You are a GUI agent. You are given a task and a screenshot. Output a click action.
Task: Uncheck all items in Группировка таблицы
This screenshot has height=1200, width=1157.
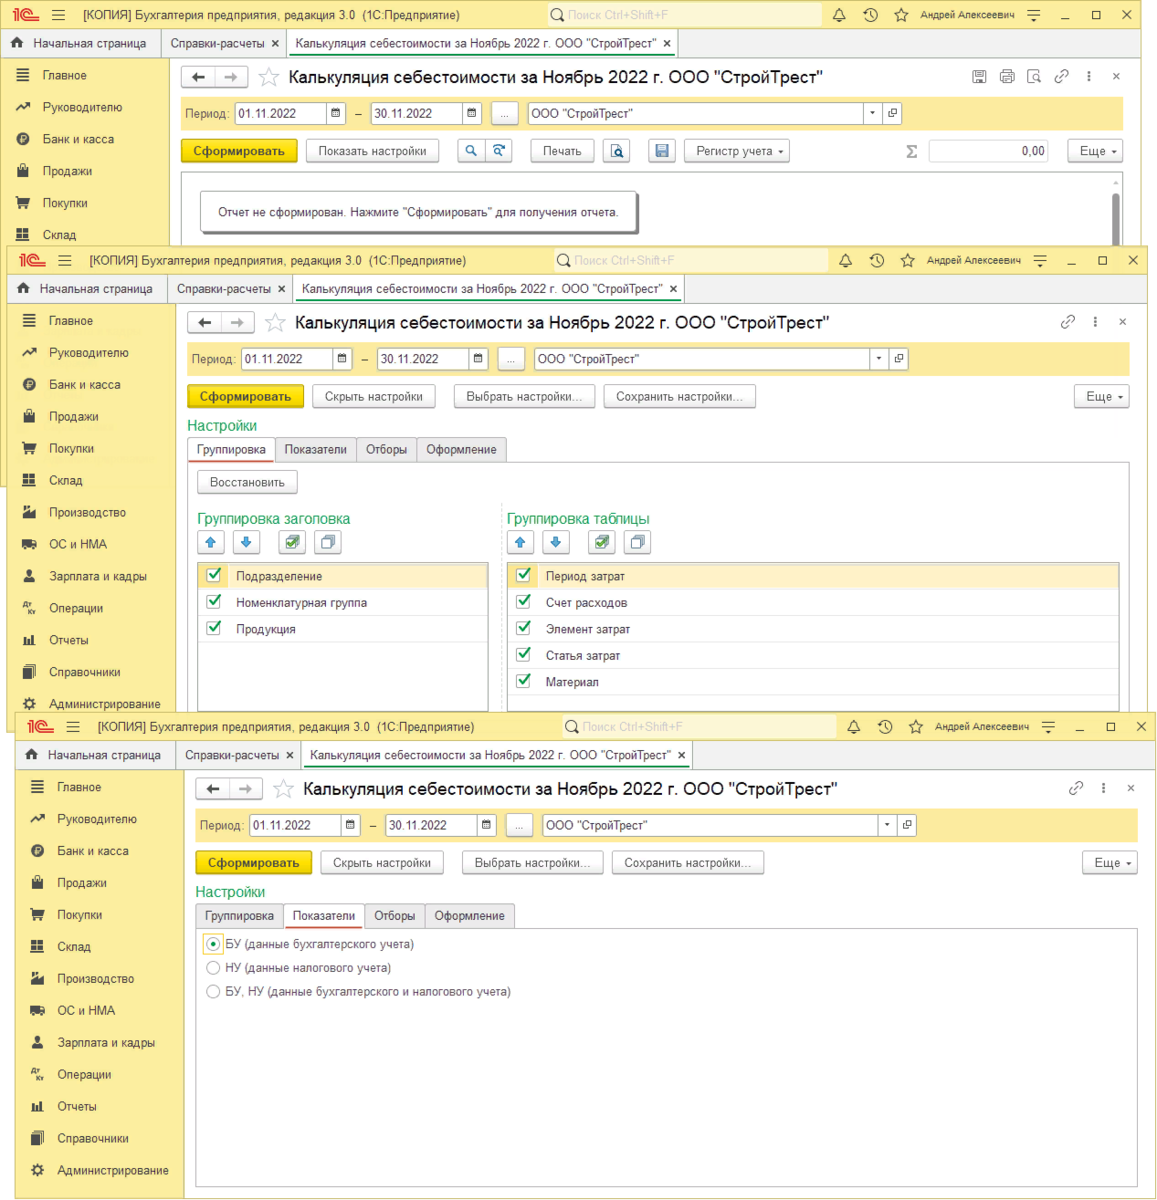(637, 542)
